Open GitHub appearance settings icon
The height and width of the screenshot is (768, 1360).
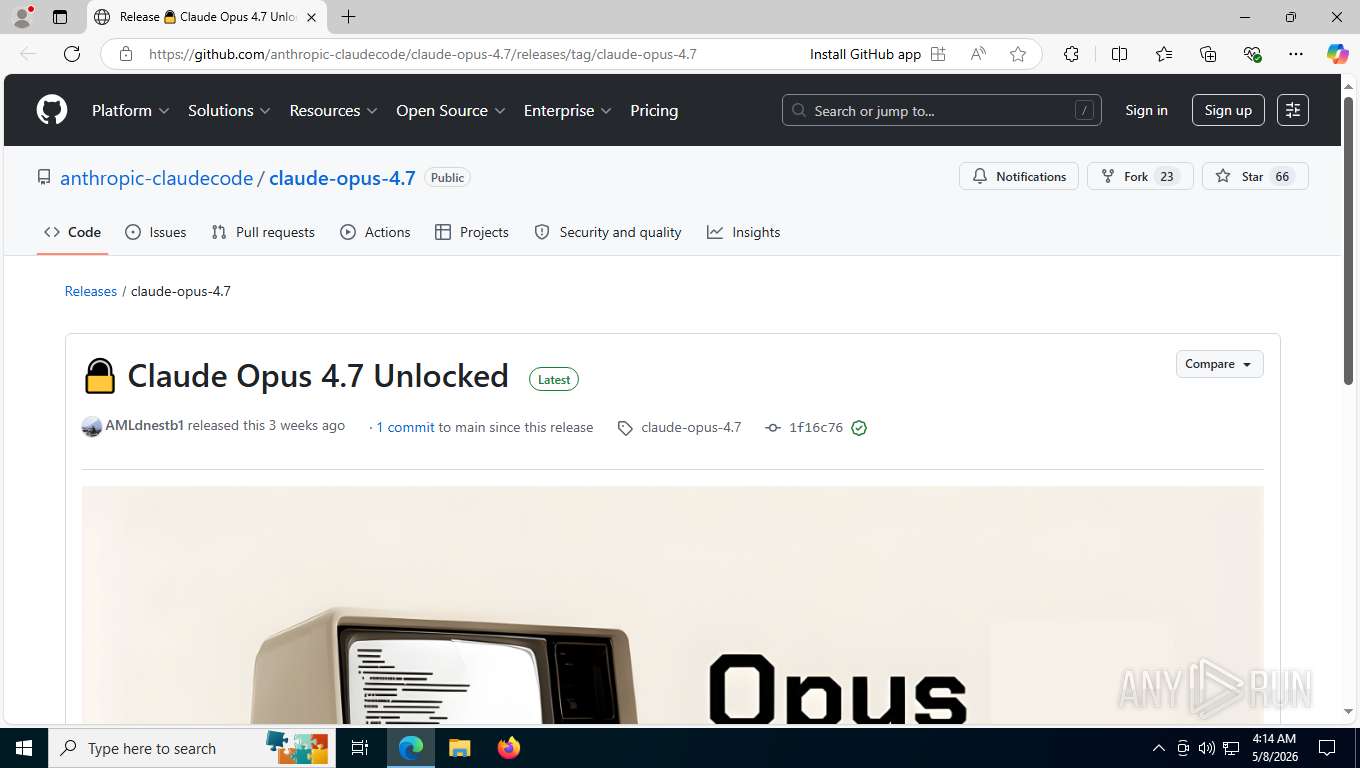point(1293,110)
